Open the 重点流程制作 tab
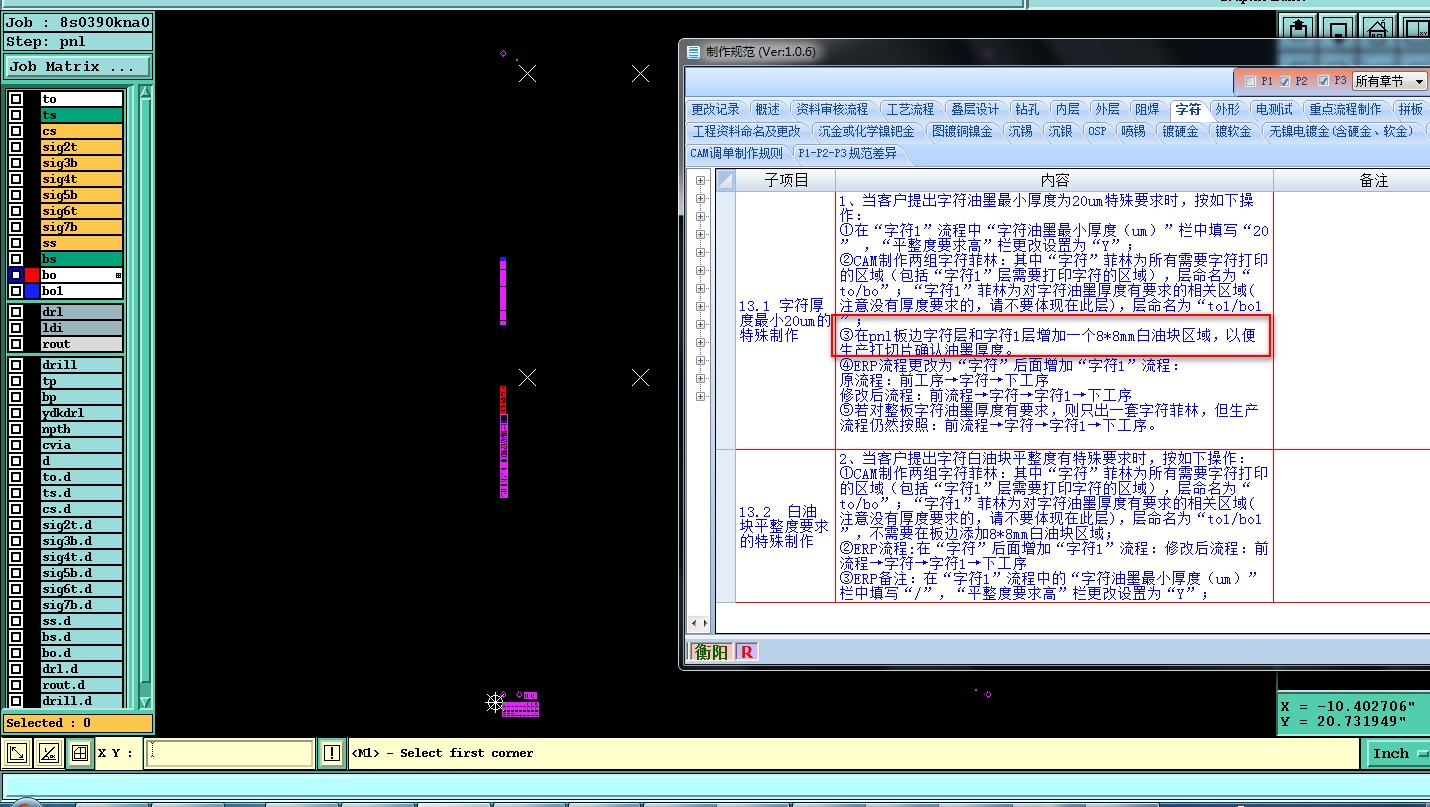The image size is (1430, 807). (x=1345, y=109)
